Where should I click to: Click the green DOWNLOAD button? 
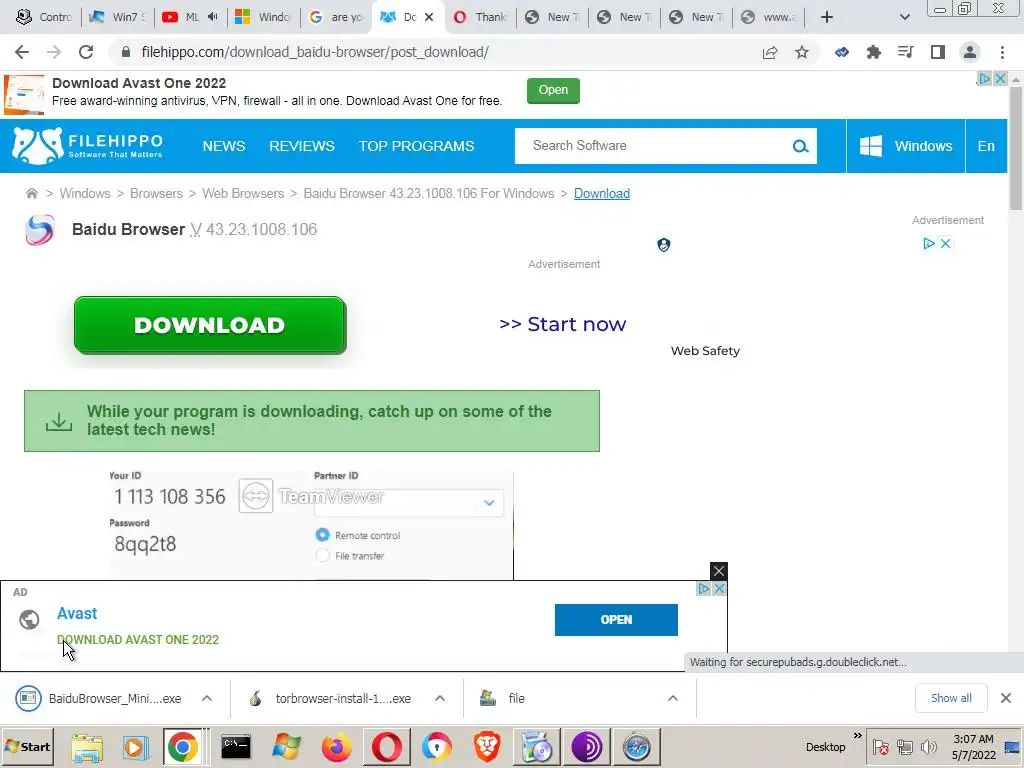210,325
